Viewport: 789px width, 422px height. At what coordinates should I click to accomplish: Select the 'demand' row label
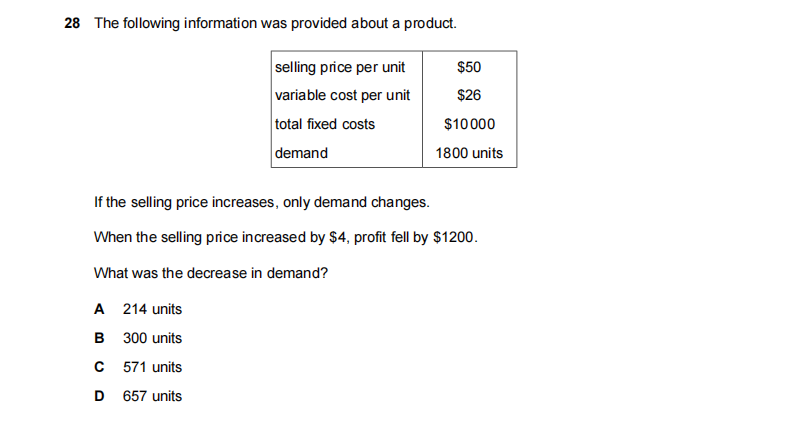pyautogui.click(x=302, y=153)
